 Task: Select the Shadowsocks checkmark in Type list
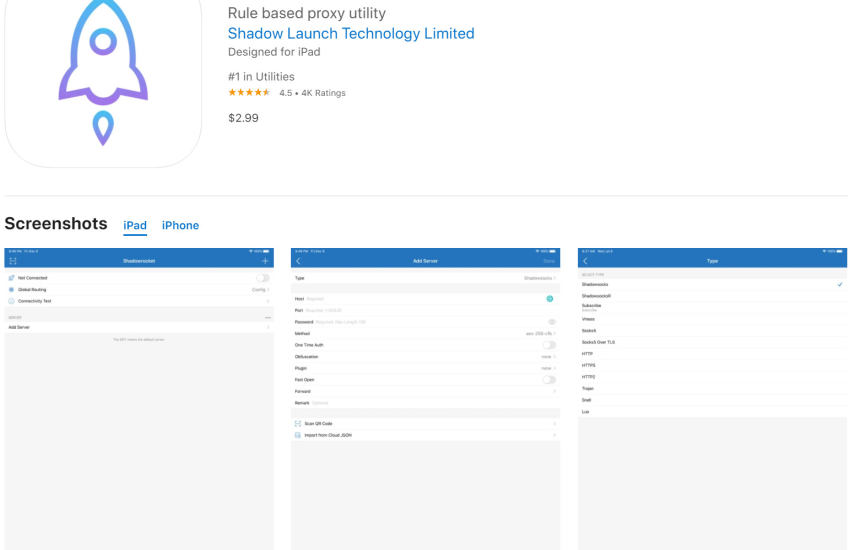[x=840, y=284]
